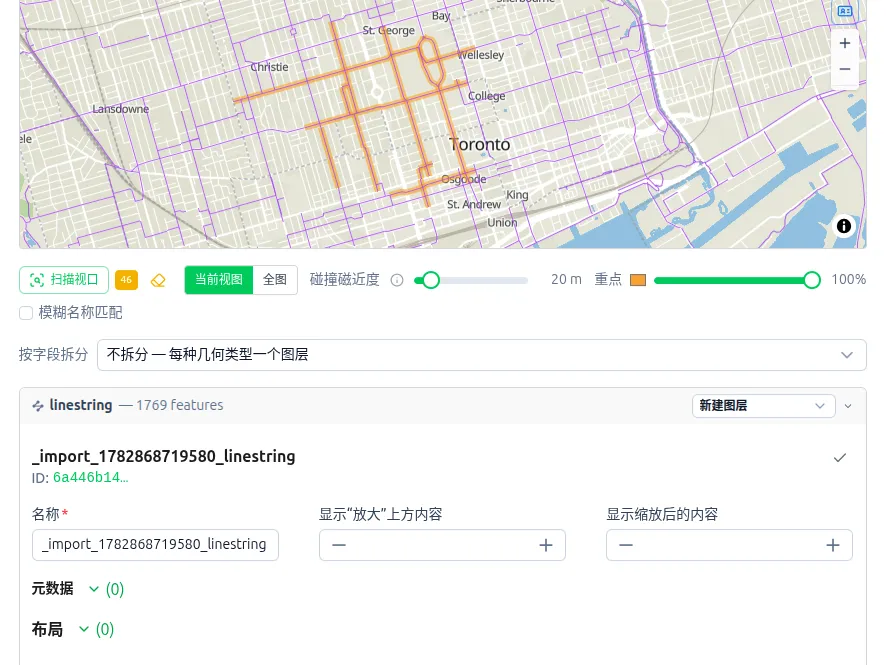Switch to current view tab

click(x=218, y=280)
